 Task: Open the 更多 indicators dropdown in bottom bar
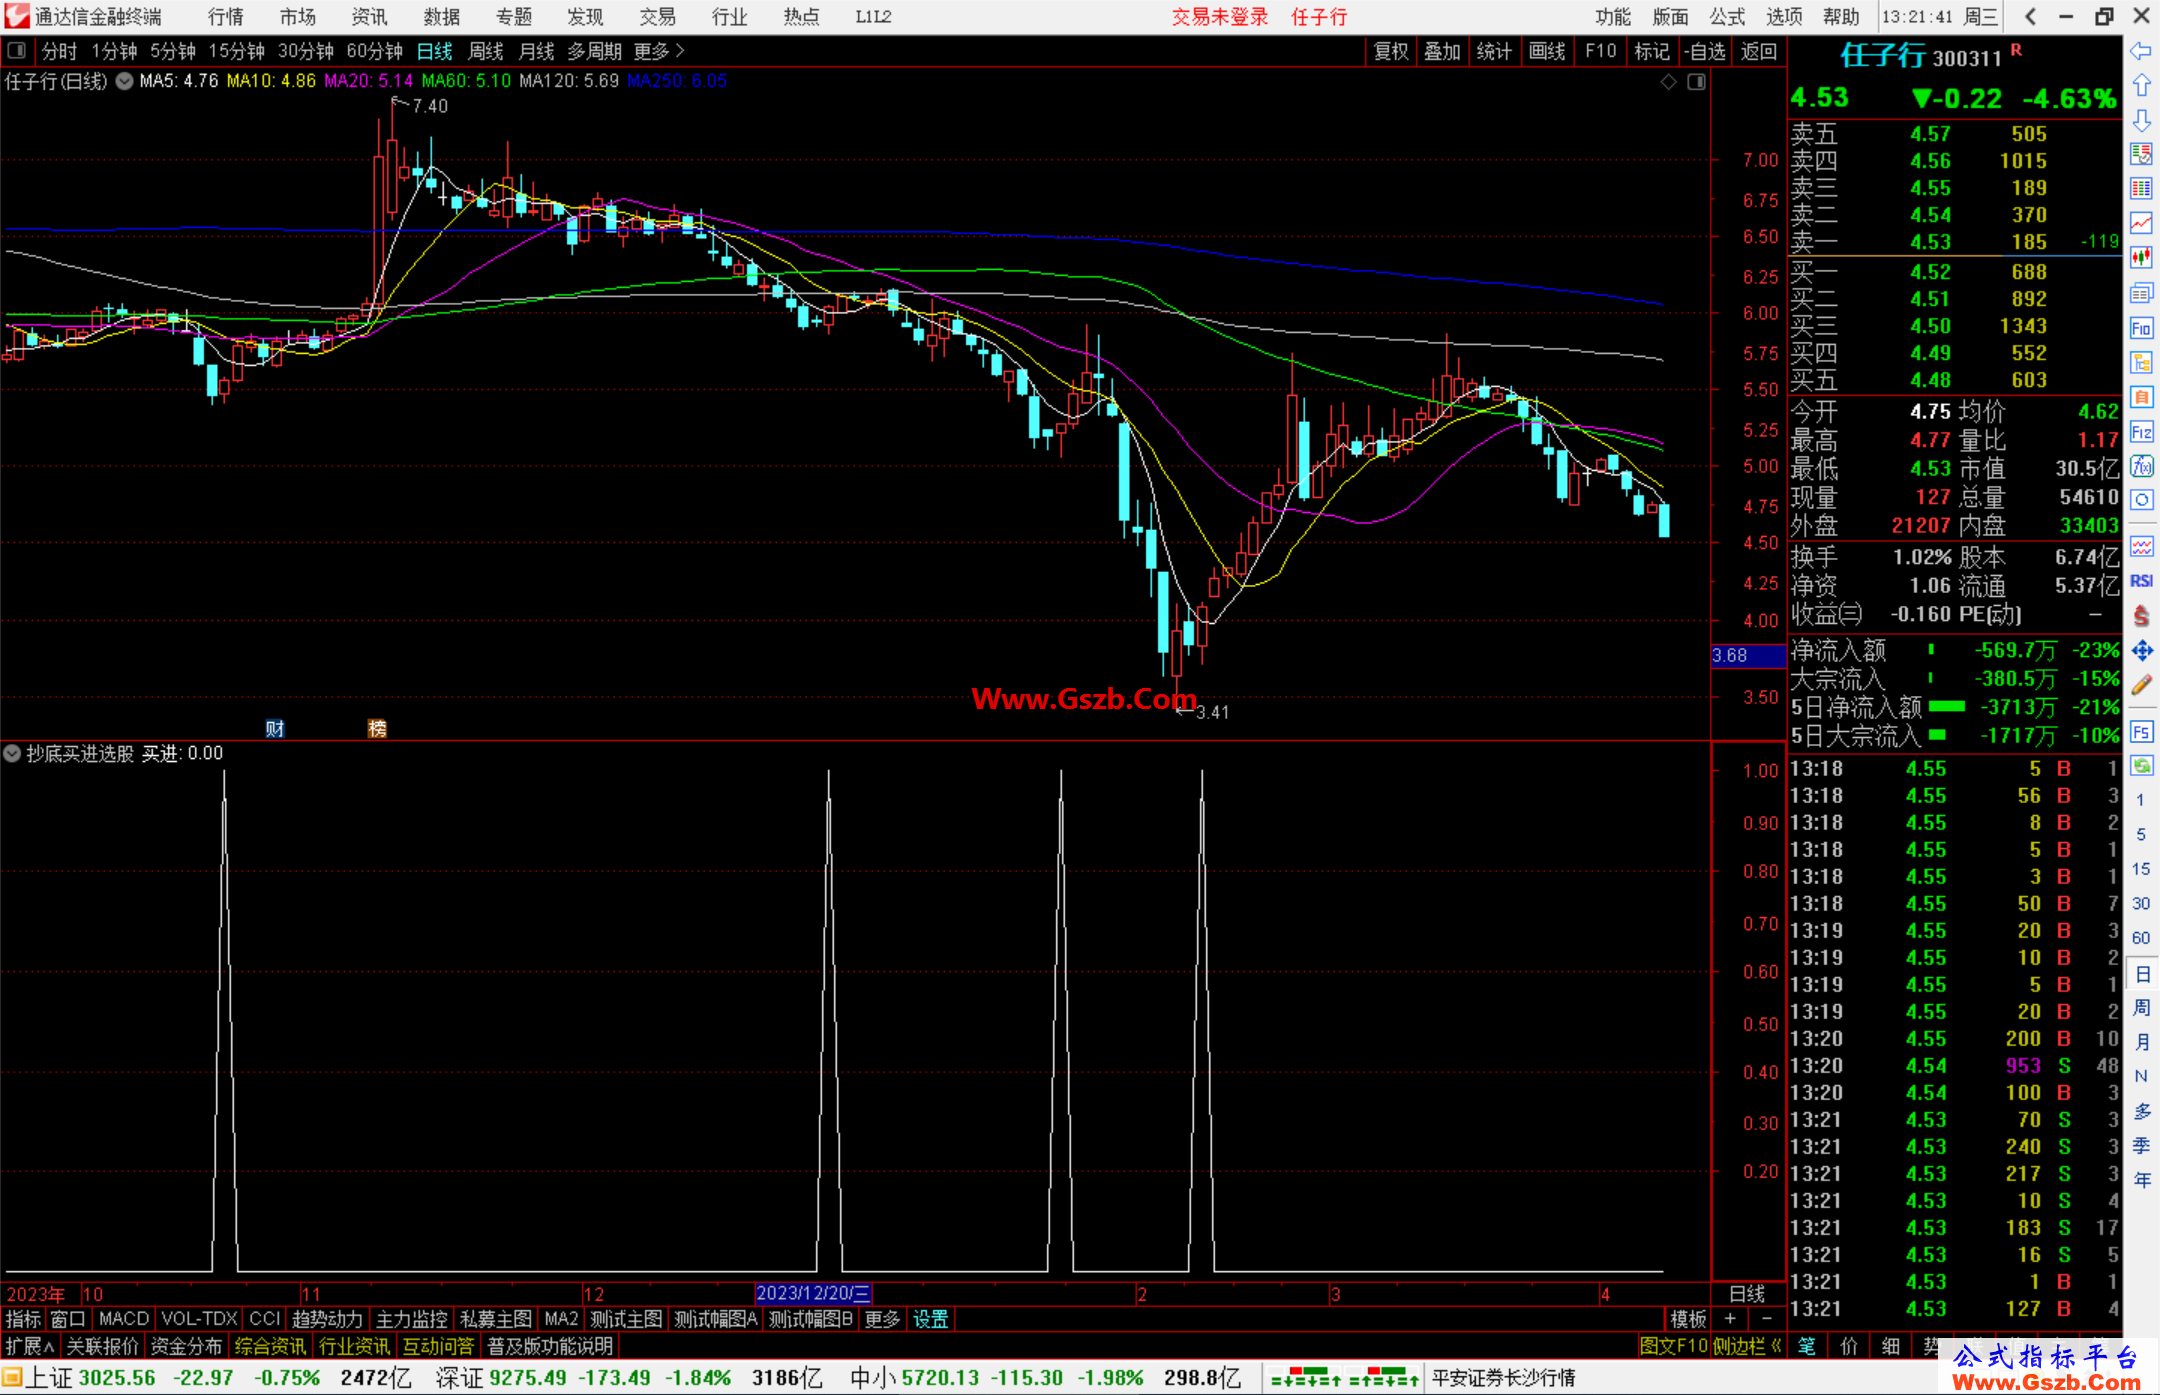pyautogui.click(x=882, y=1319)
